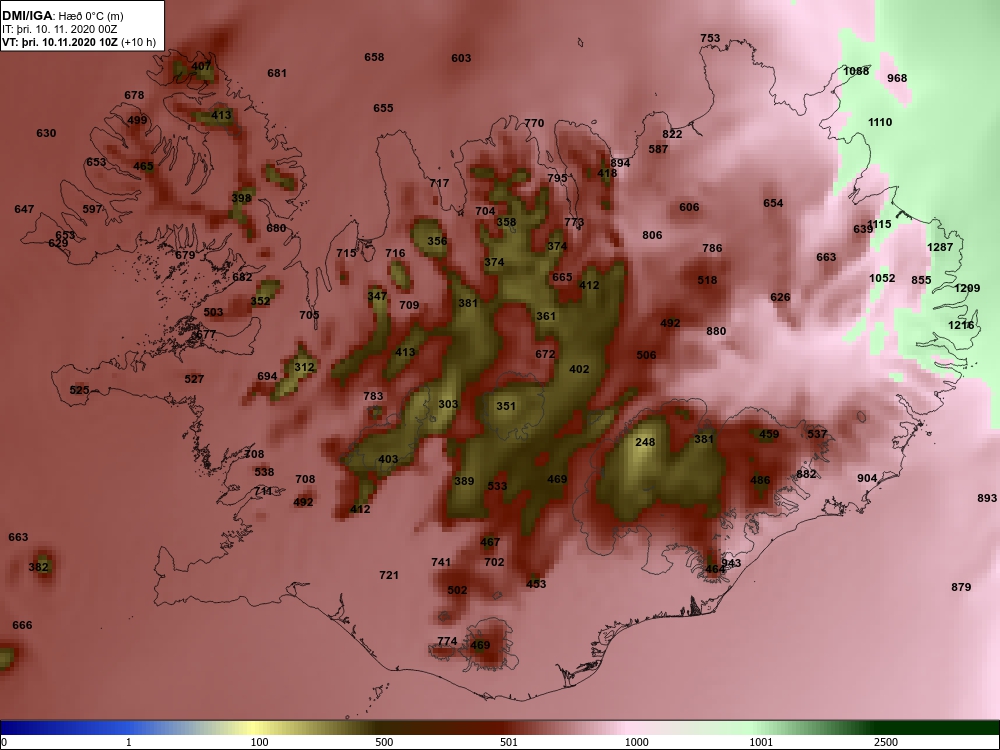Click the map value 753 in the northeast
The image size is (1000, 750).
tap(710, 38)
